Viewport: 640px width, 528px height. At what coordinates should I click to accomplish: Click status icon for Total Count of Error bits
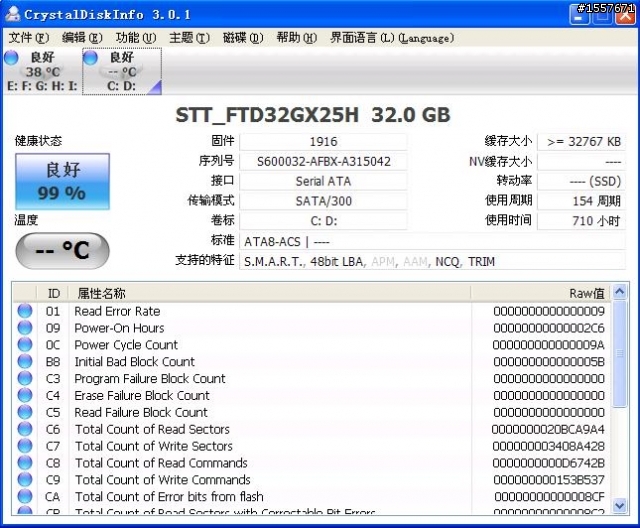(25, 496)
